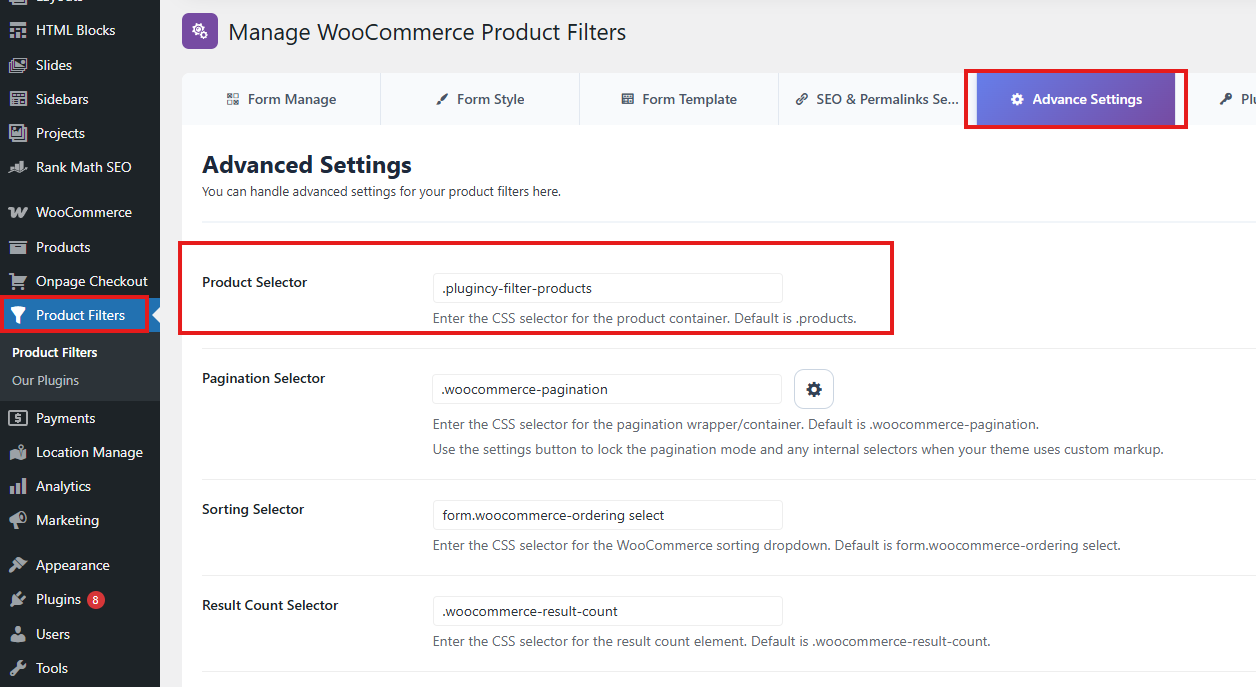
Task: Focus the Pagination Selector input field
Action: [608, 389]
